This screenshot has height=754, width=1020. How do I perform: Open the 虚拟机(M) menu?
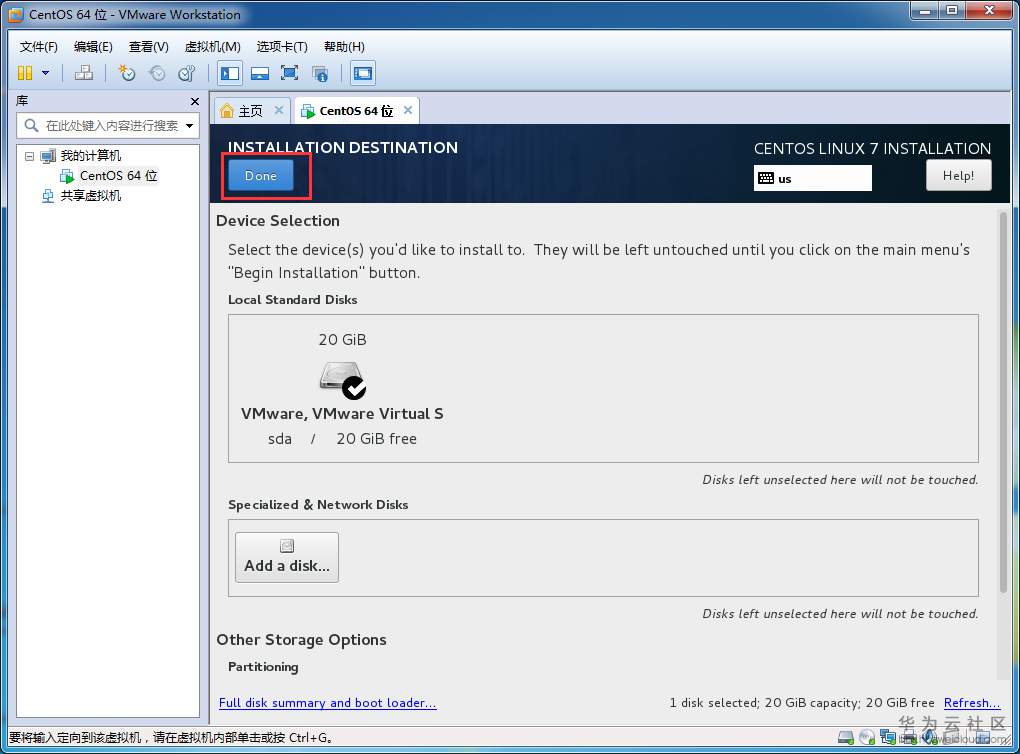pos(213,47)
